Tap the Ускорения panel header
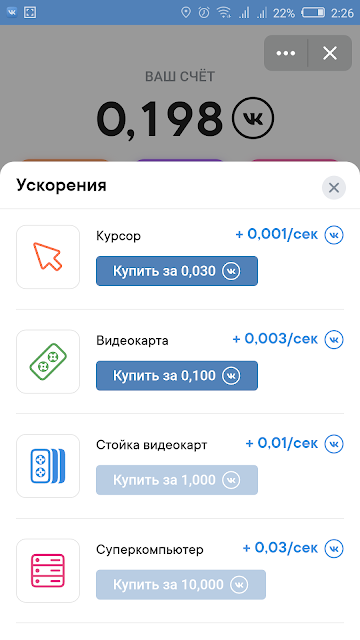The width and height of the screenshot is (360, 640). [61, 185]
